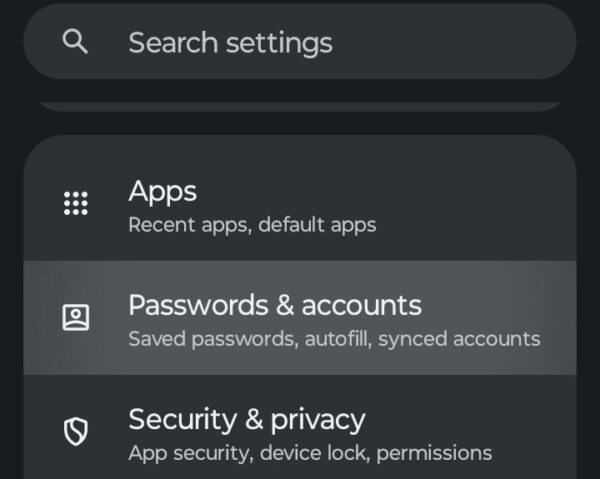Click "App security, device lock, permissions" subtitle
The width and height of the screenshot is (600, 479).
click(x=310, y=452)
